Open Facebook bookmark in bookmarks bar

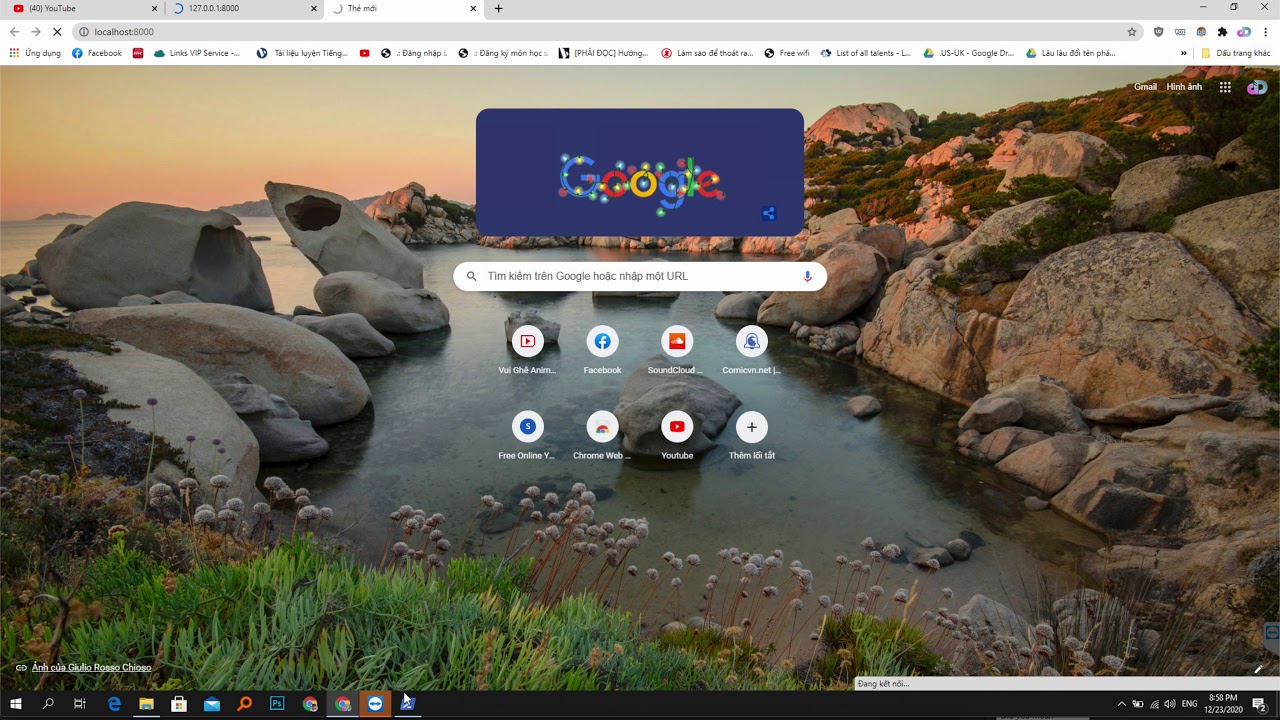[x=97, y=53]
